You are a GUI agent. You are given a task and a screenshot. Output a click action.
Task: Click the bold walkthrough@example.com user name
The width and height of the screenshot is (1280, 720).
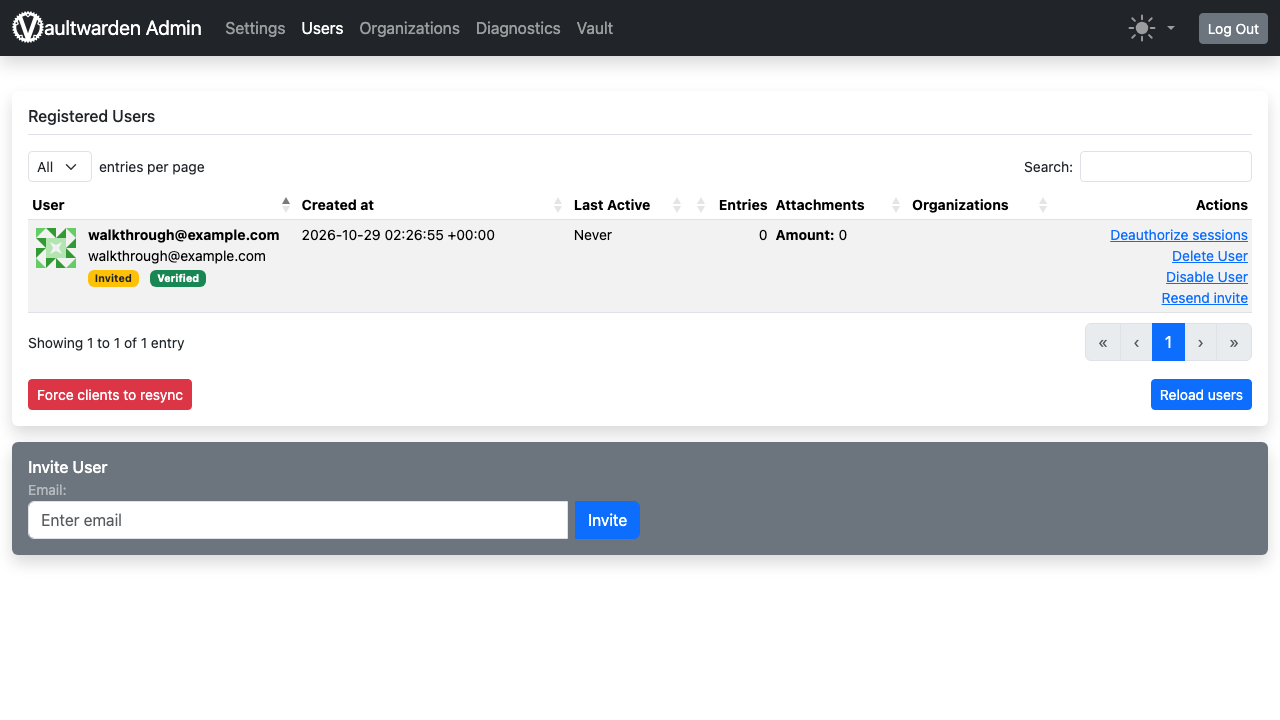point(184,235)
